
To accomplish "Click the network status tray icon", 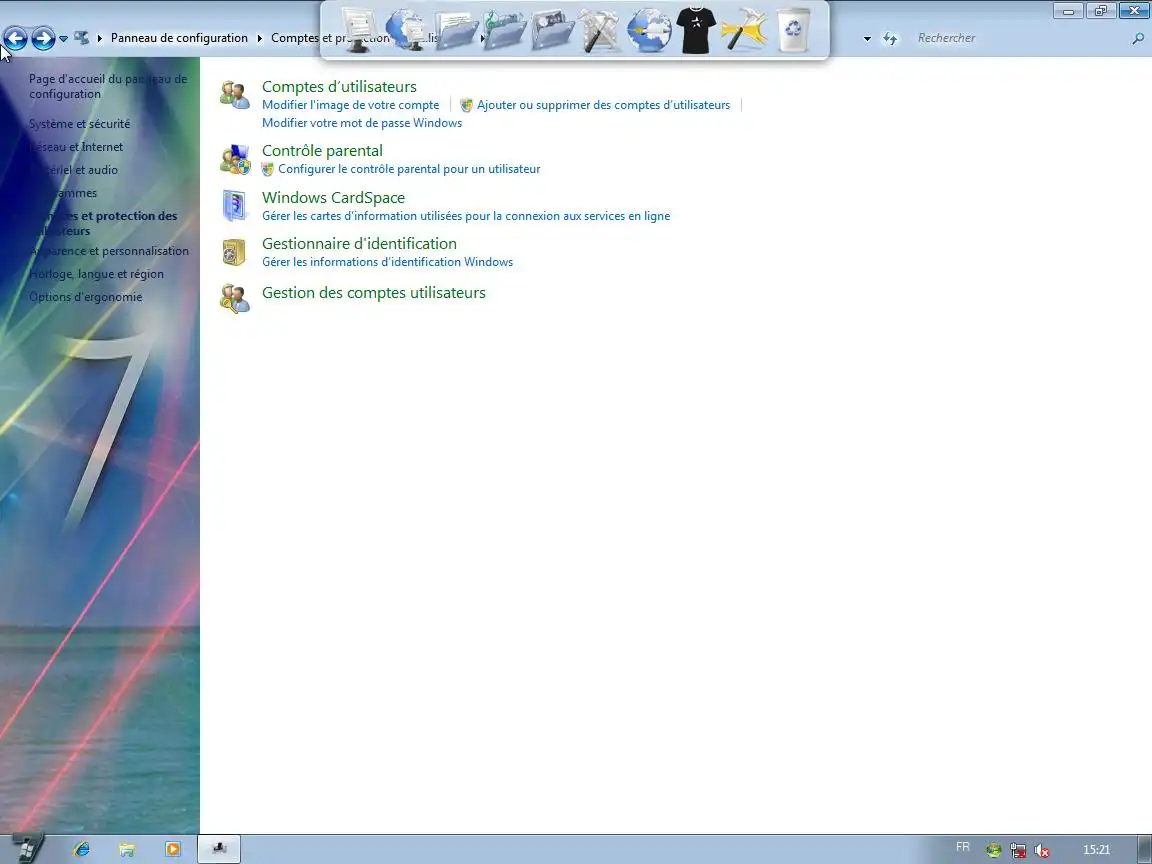I will point(1018,851).
